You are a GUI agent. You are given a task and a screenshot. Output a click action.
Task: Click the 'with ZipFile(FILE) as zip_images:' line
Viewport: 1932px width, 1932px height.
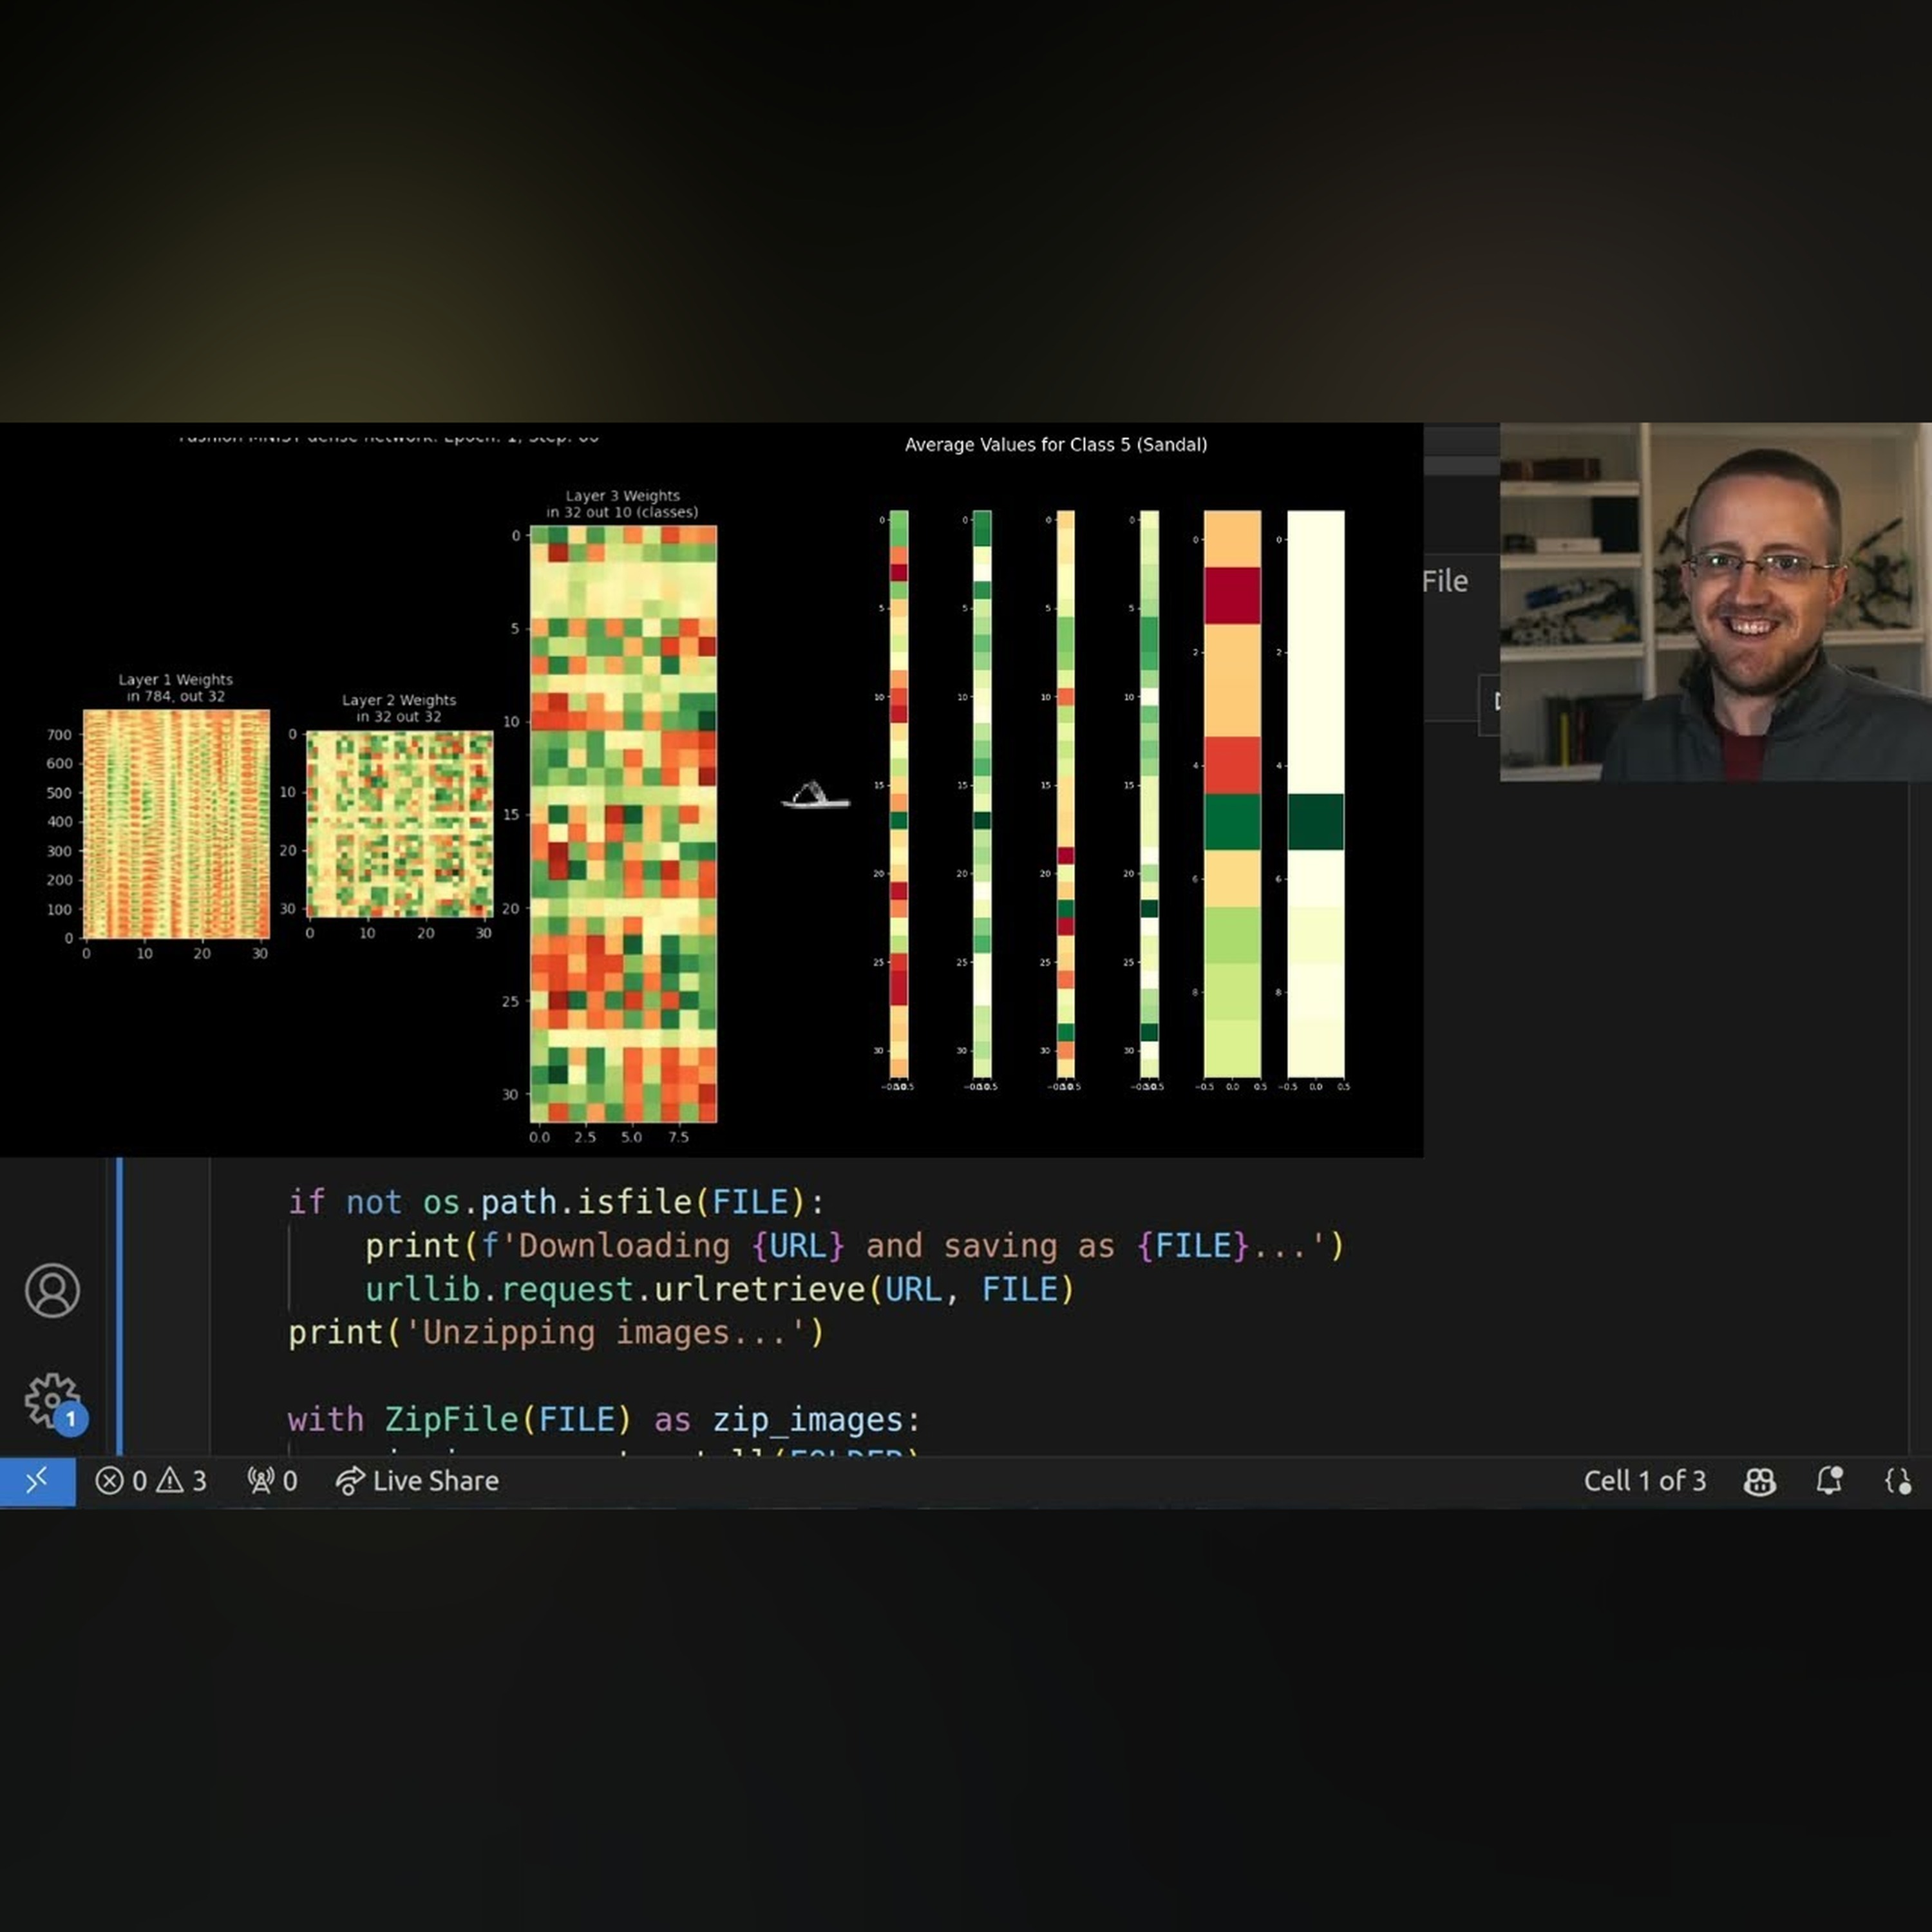pos(603,1420)
